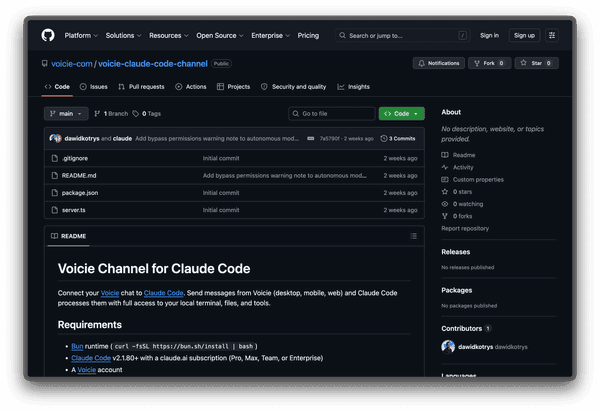View the 0 Tags link
Viewport: 600px width, 412px height.
pos(147,114)
